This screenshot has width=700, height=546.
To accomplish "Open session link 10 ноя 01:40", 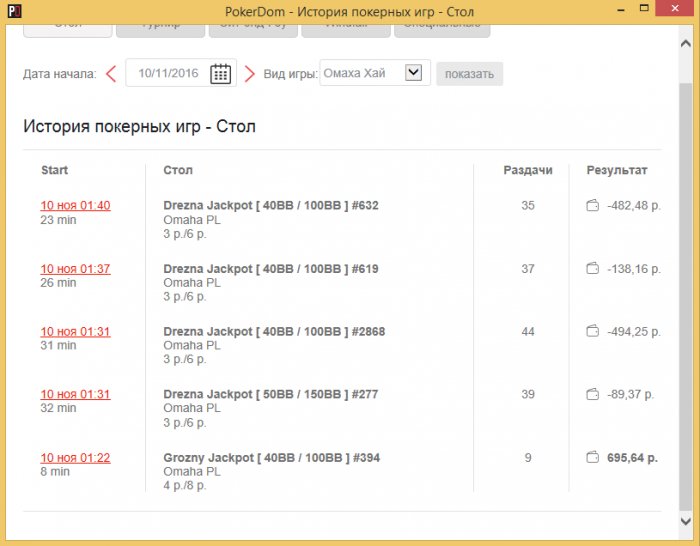I will pyautogui.click(x=75, y=205).
